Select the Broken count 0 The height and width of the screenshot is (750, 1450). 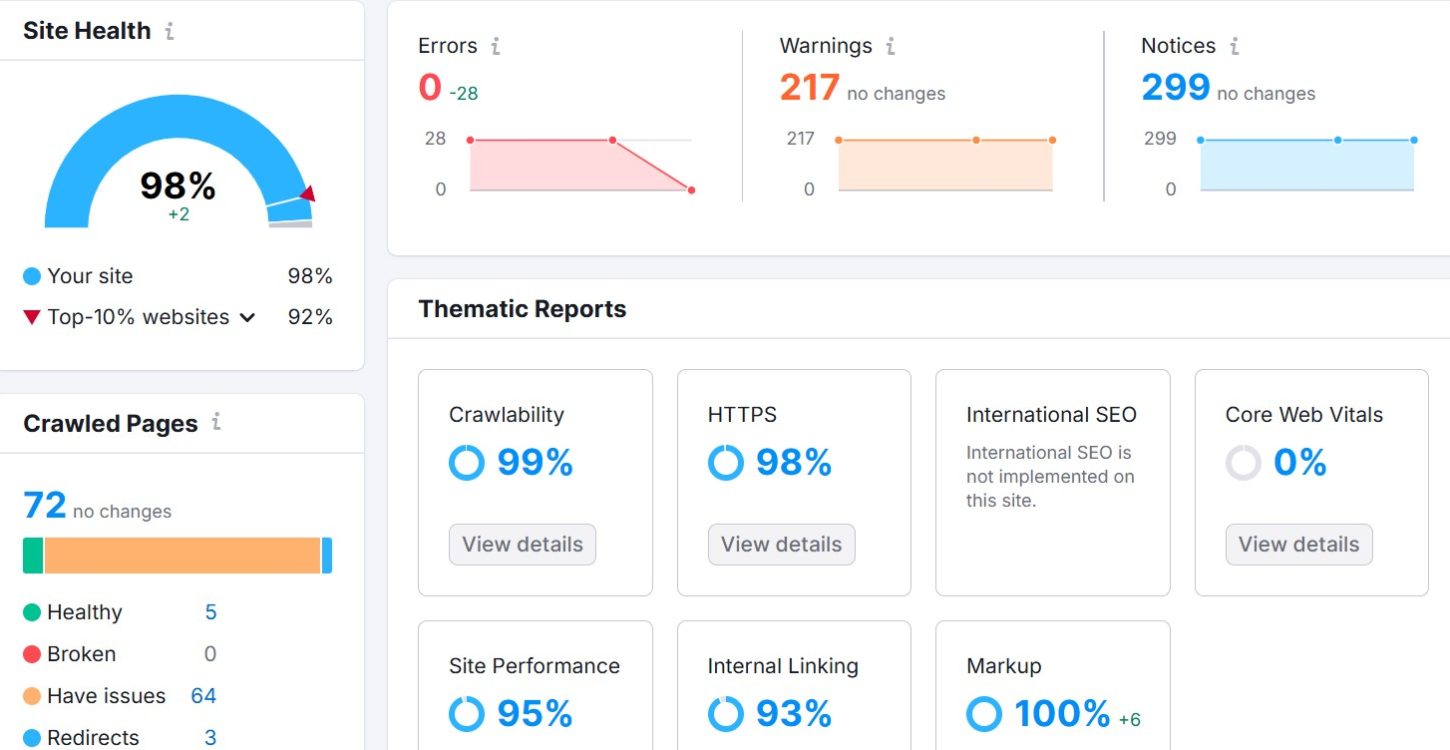(210, 654)
